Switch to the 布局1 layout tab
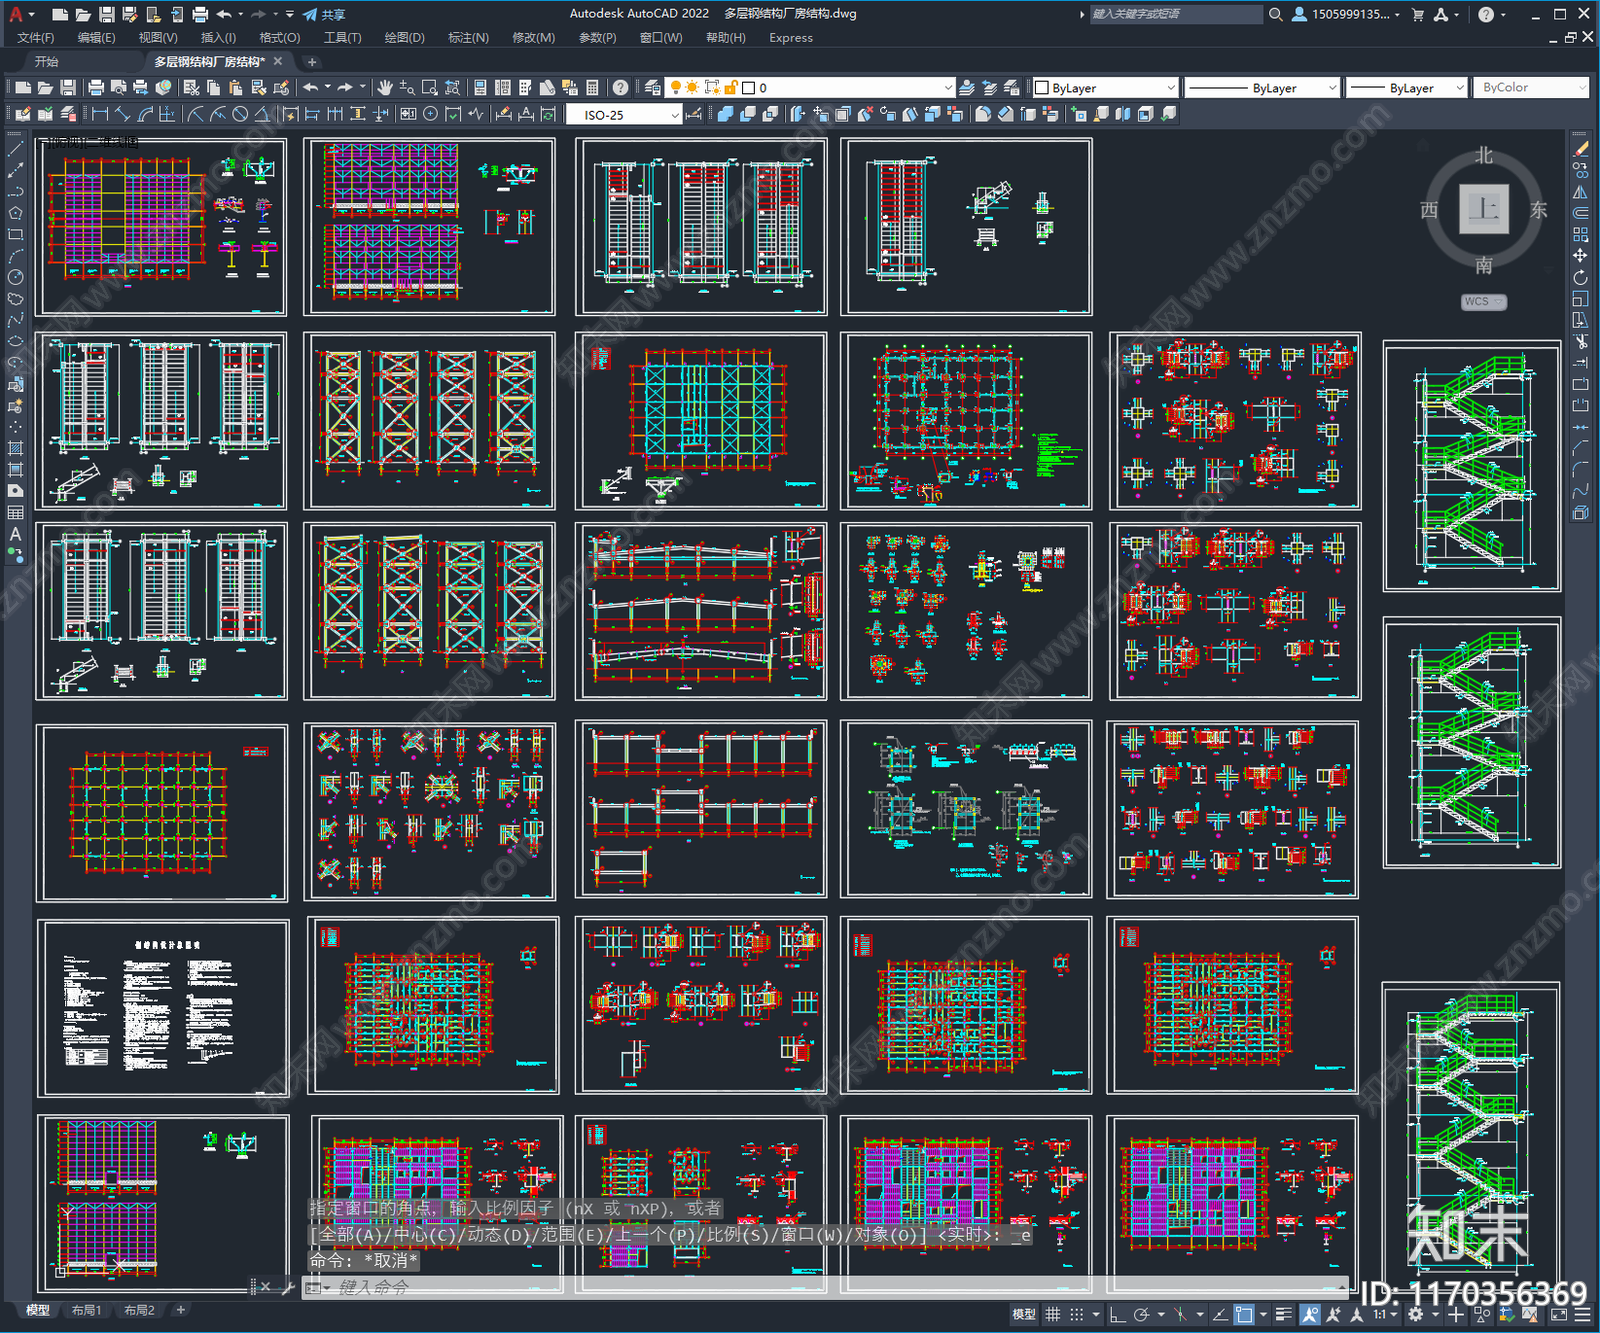 [86, 1310]
